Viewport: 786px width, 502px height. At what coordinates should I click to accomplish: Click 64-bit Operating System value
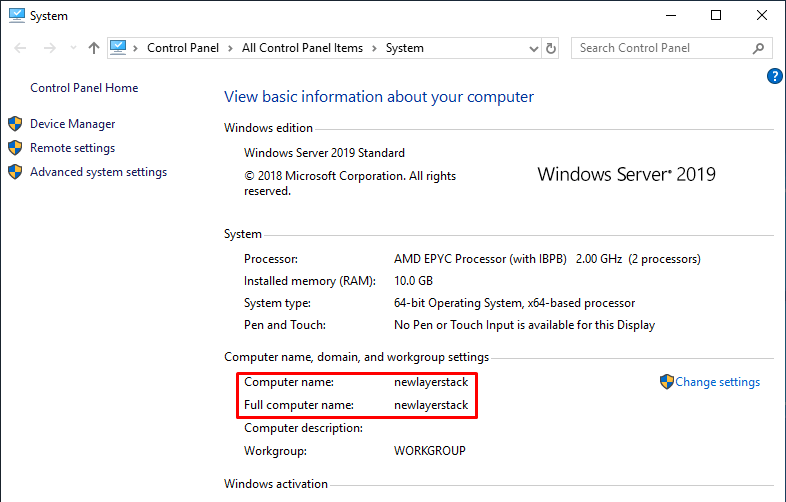coord(514,303)
